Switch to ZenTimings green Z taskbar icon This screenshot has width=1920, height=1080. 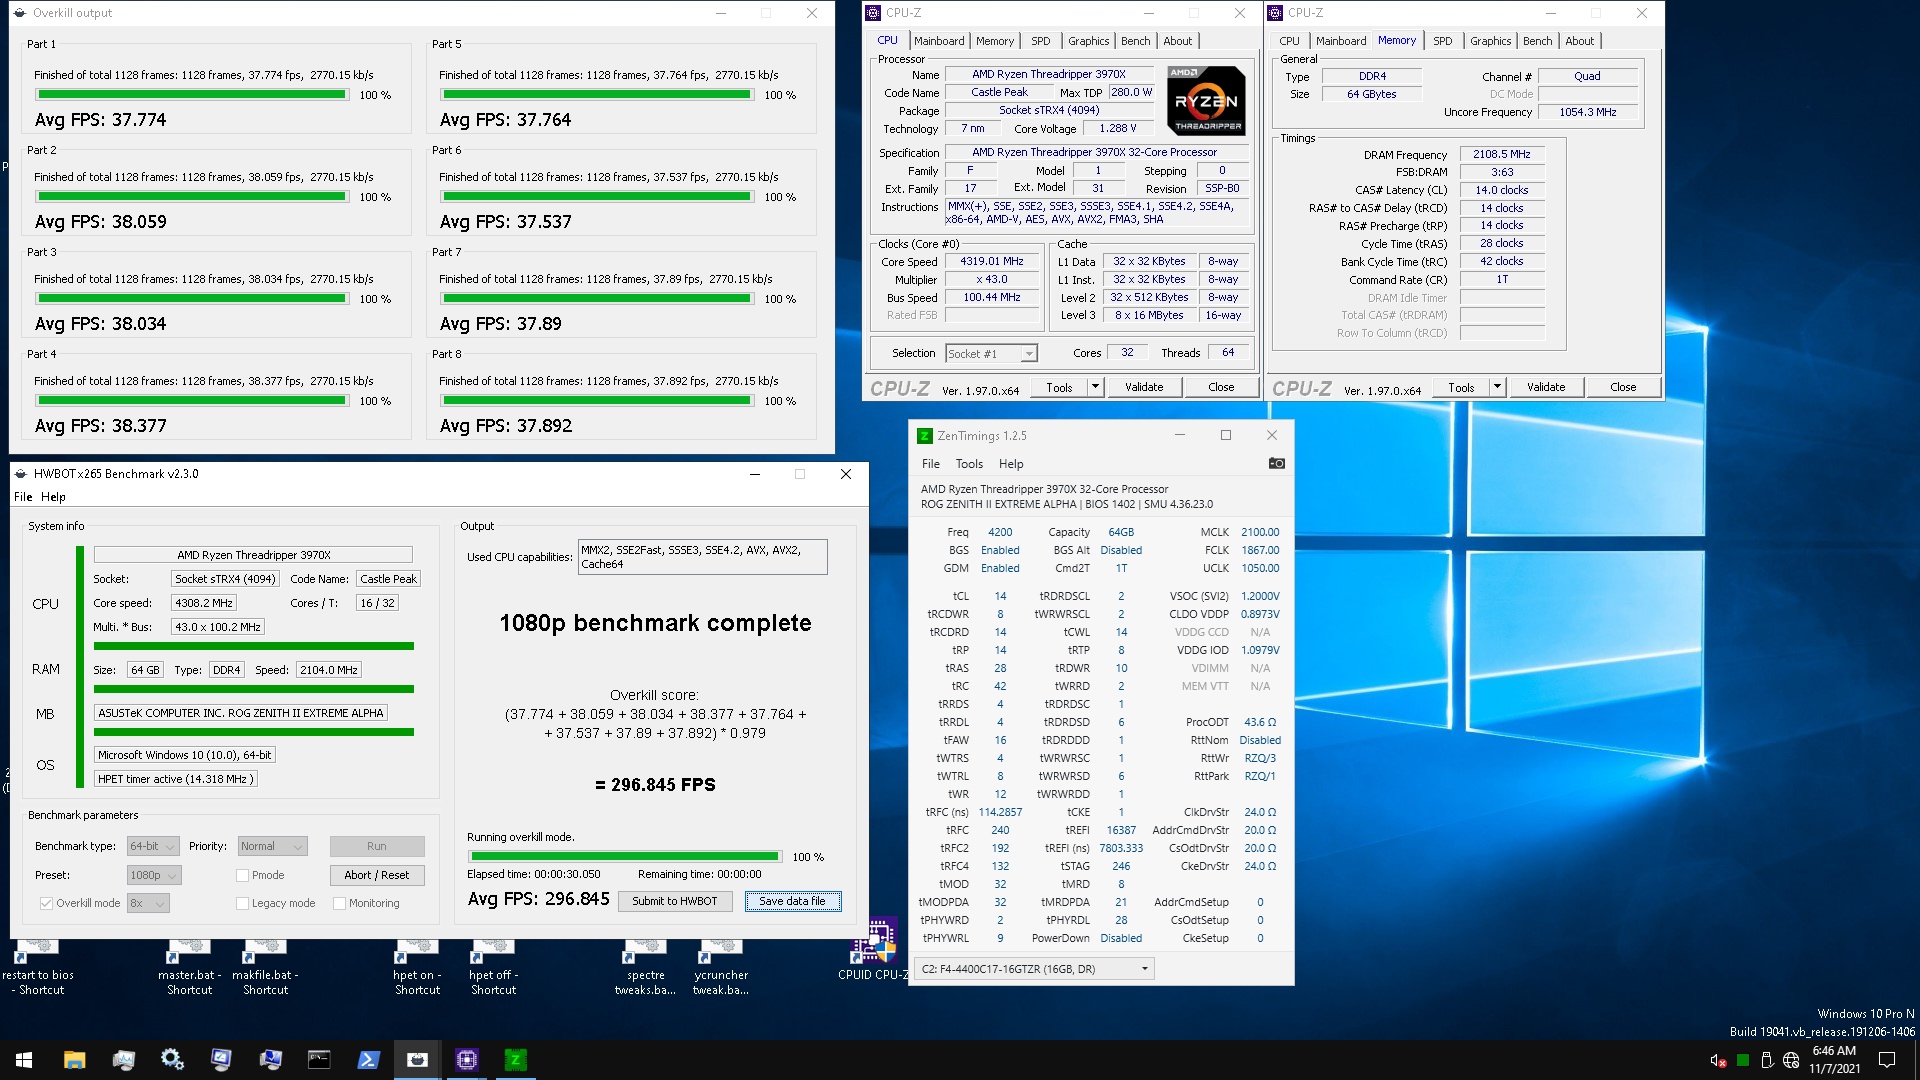tap(515, 1060)
